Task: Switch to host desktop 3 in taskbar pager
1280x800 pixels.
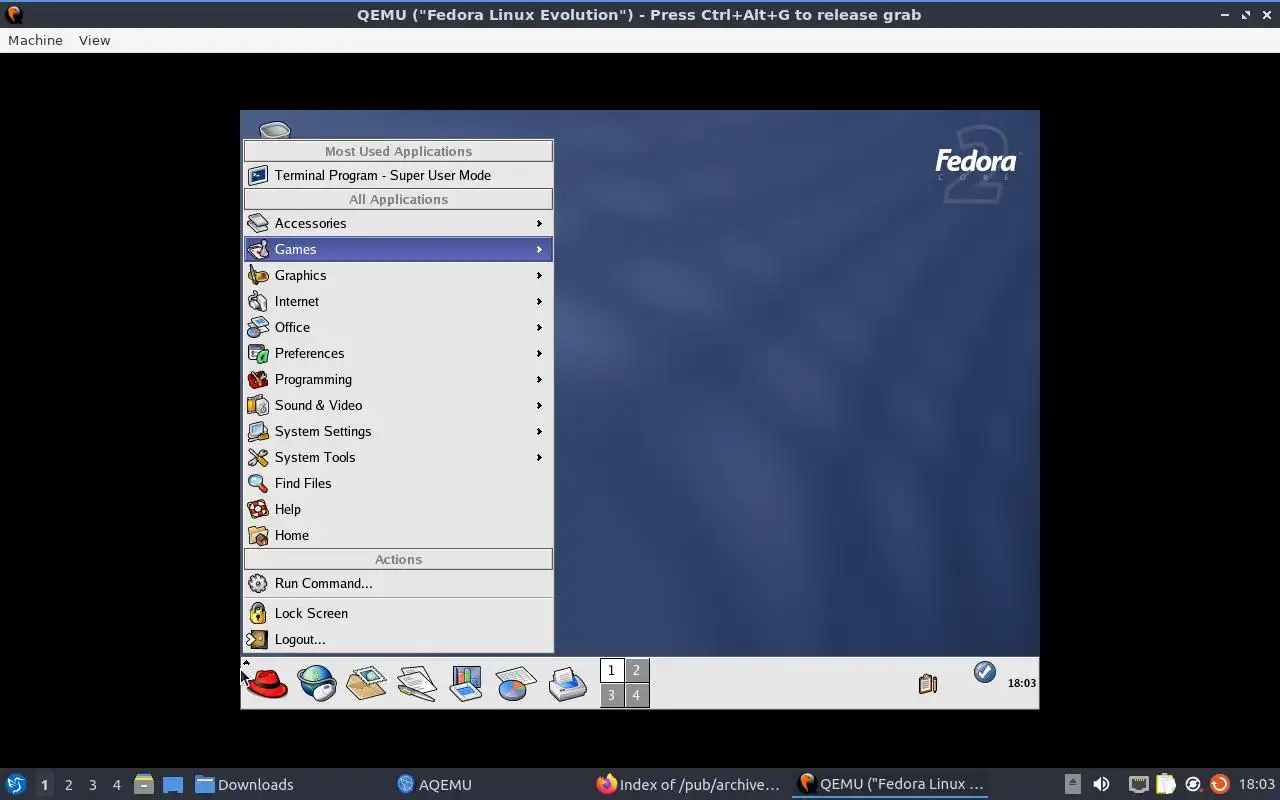Action: [x=92, y=784]
